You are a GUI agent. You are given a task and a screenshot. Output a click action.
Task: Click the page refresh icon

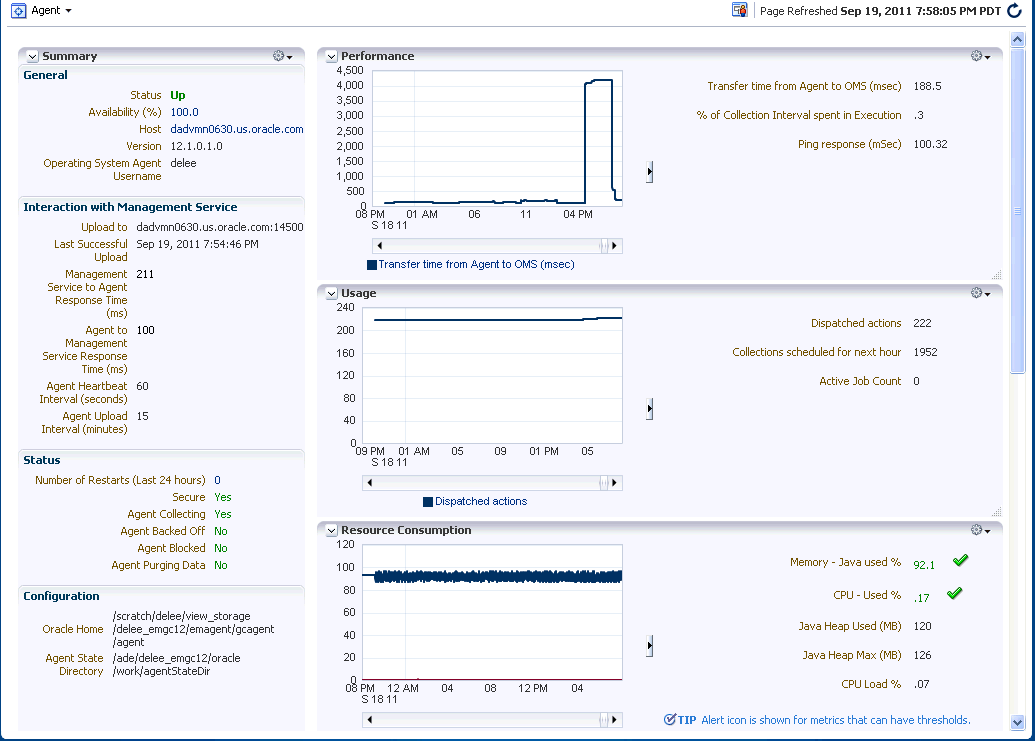[x=1015, y=11]
